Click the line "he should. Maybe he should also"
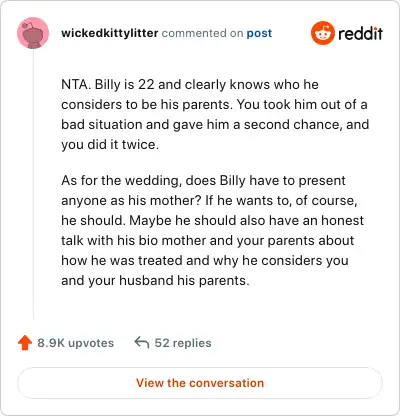400x416 pixels. coord(213,221)
